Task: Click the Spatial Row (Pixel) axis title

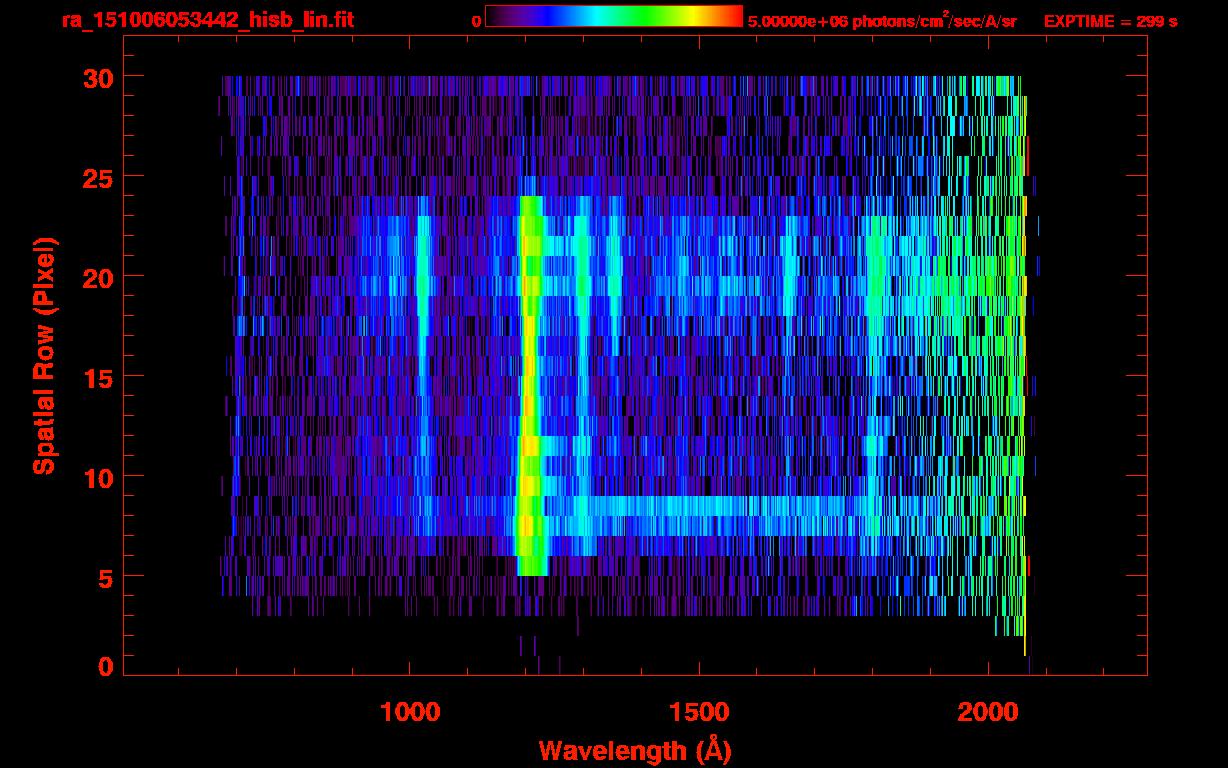Action: click(x=44, y=356)
